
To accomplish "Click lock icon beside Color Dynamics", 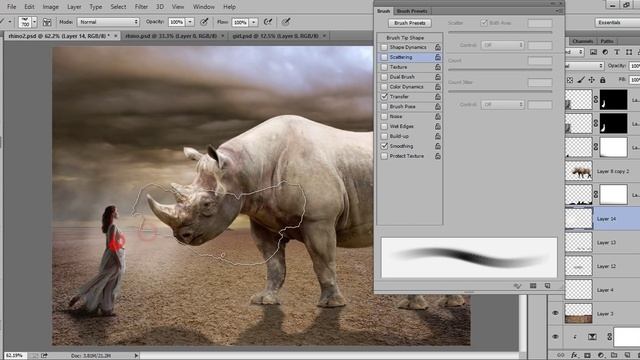I will coord(438,87).
